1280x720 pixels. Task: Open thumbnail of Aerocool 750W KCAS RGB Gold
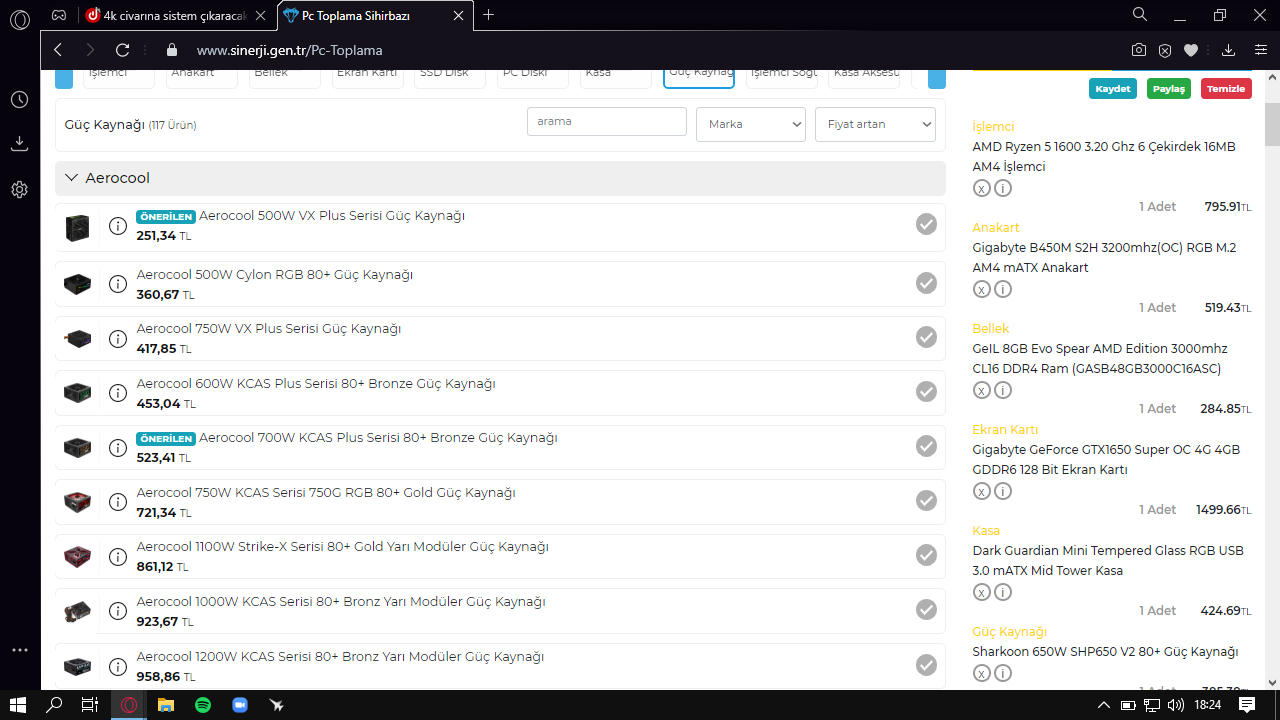[77, 501]
